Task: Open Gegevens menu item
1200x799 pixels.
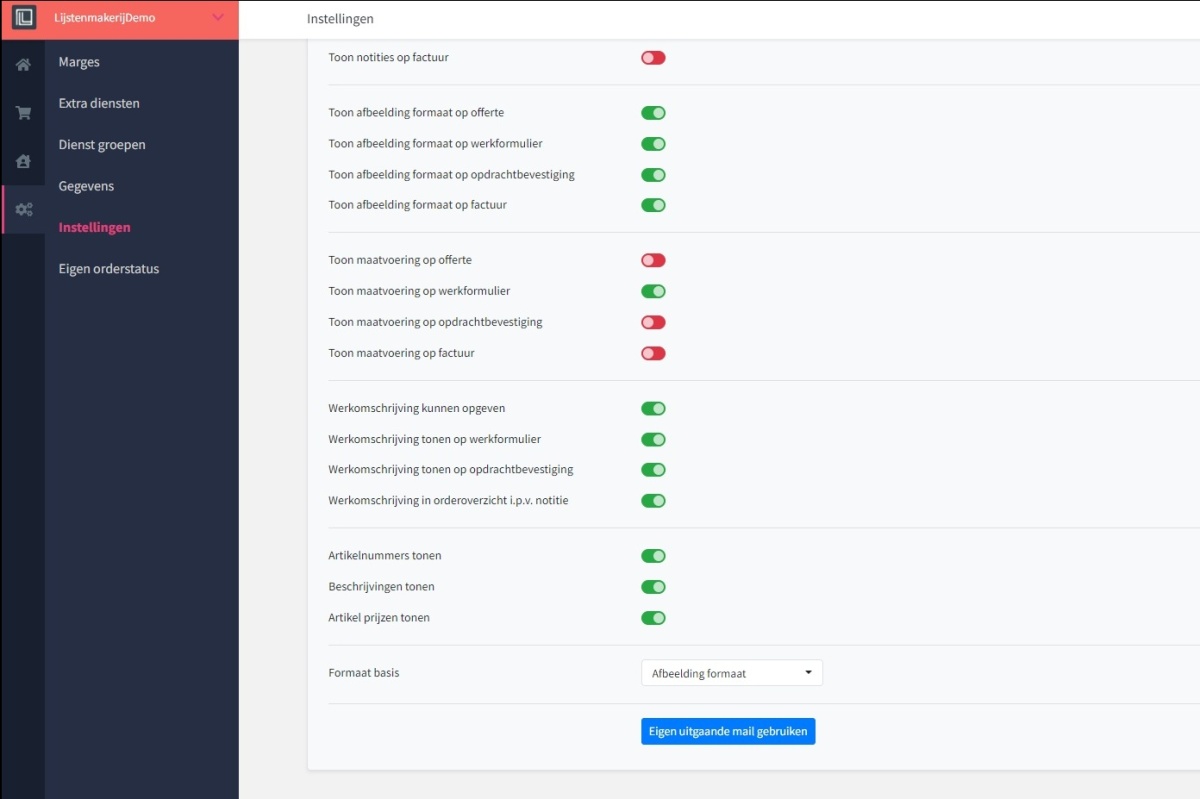Action: point(86,186)
